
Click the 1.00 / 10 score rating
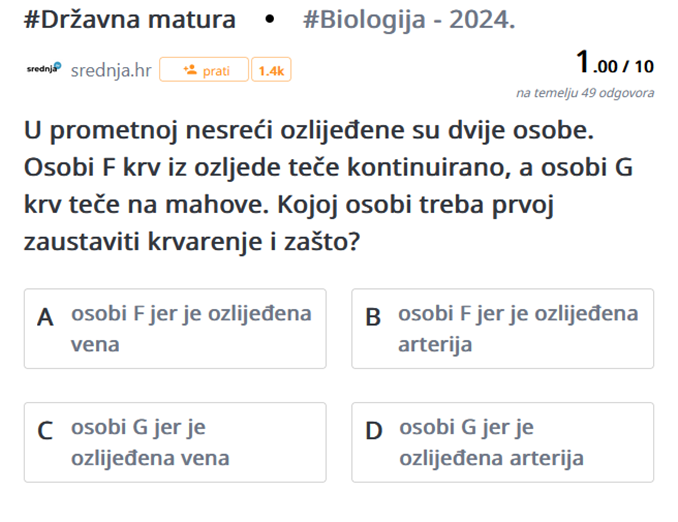pyautogui.click(x=614, y=63)
